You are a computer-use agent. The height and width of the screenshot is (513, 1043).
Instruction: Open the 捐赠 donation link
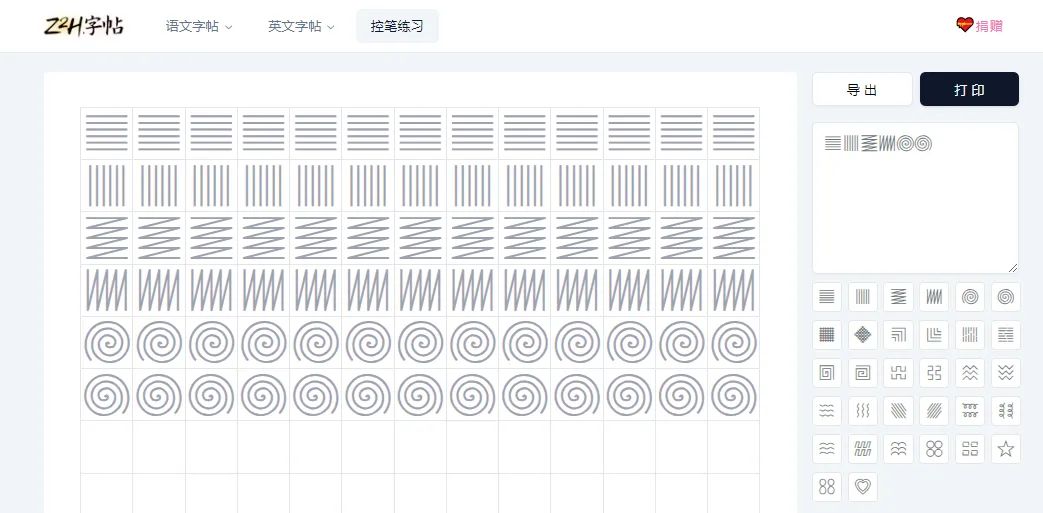click(x=980, y=25)
